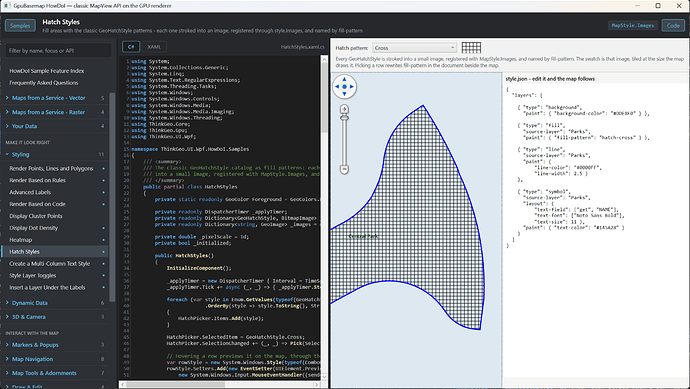Image resolution: width=690 pixels, height=389 pixels.
Task: Click the zoom slider handle on the map
Action: (x=345, y=117)
